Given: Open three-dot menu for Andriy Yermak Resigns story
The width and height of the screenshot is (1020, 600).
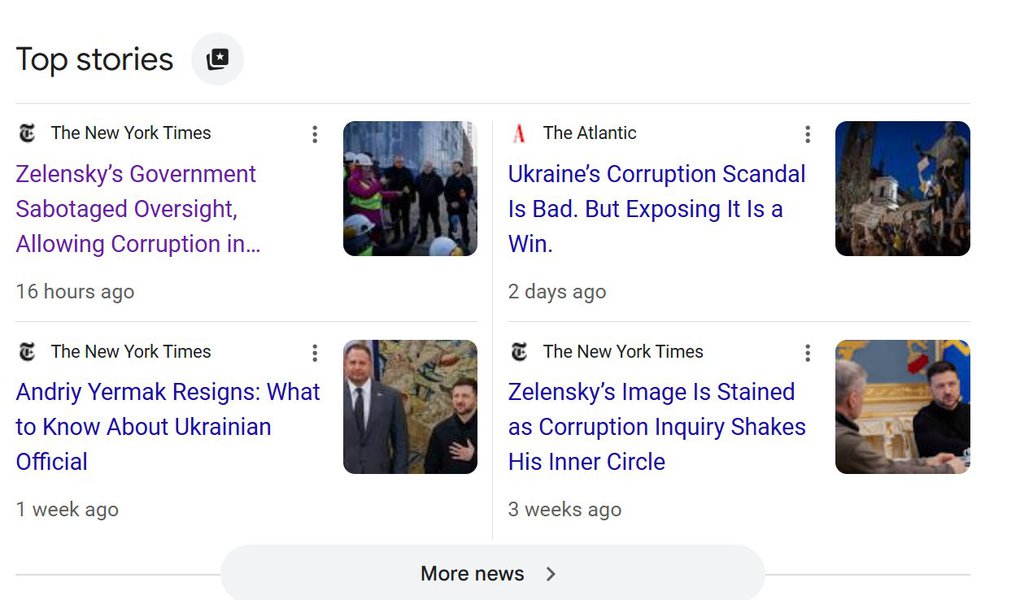Looking at the screenshot, I should pyautogui.click(x=315, y=353).
